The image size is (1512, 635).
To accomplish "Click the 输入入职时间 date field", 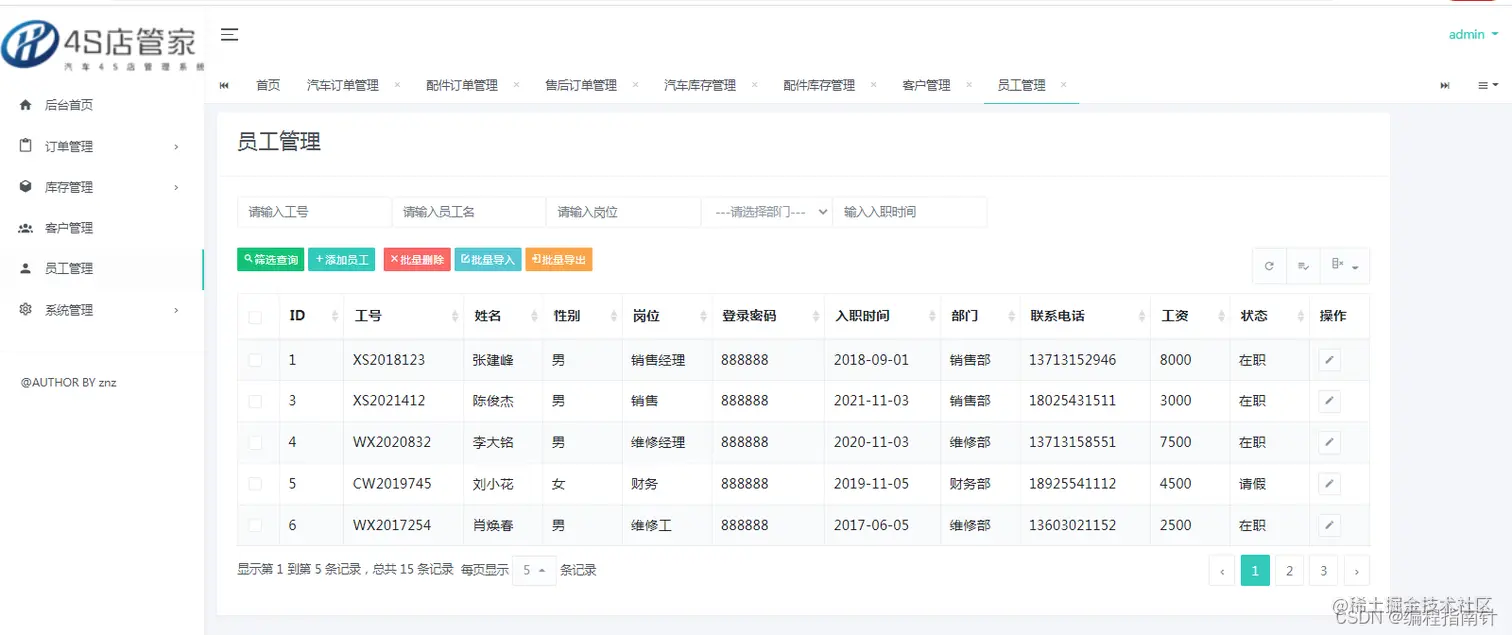I will 910,212.
